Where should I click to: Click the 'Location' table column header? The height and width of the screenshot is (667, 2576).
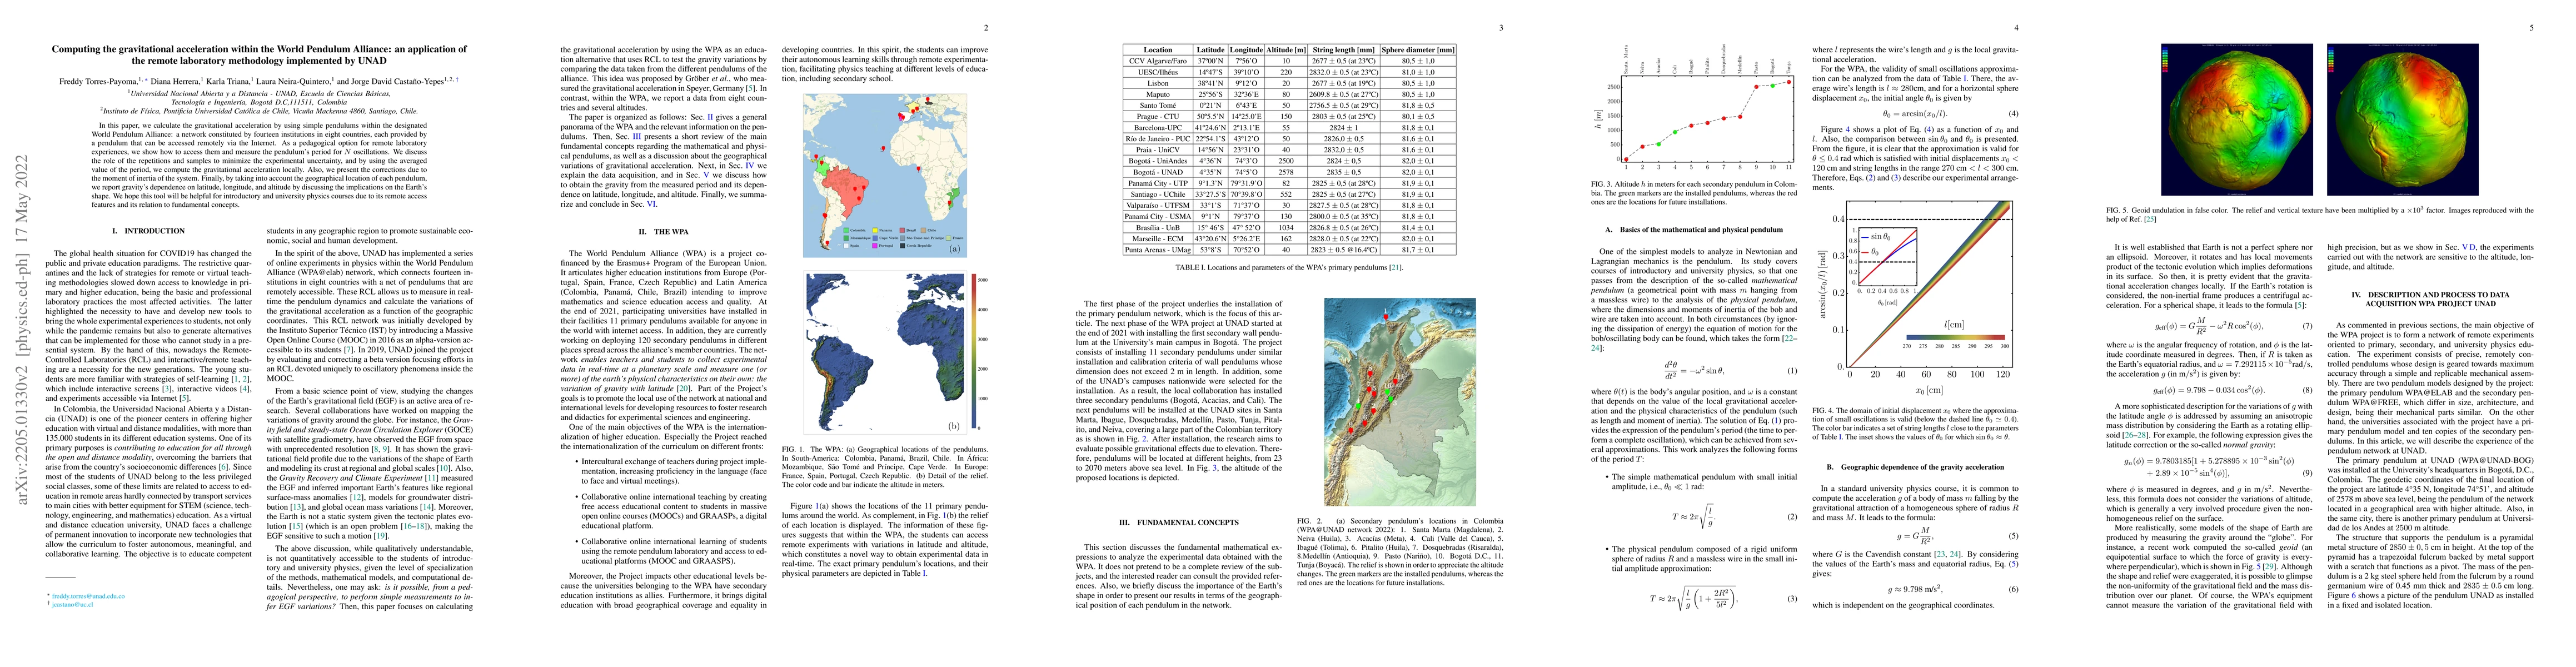tap(1158, 49)
